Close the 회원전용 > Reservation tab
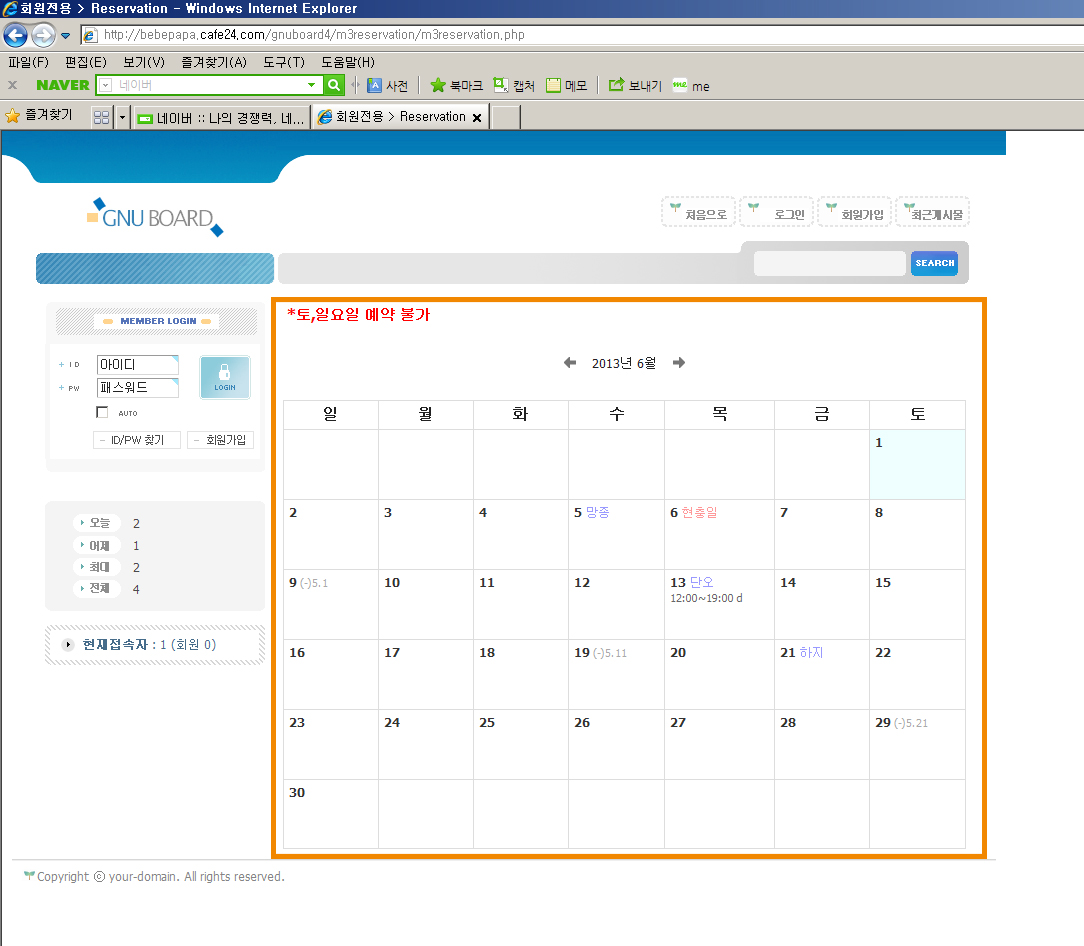1084x946 pixels. (476, 118)
